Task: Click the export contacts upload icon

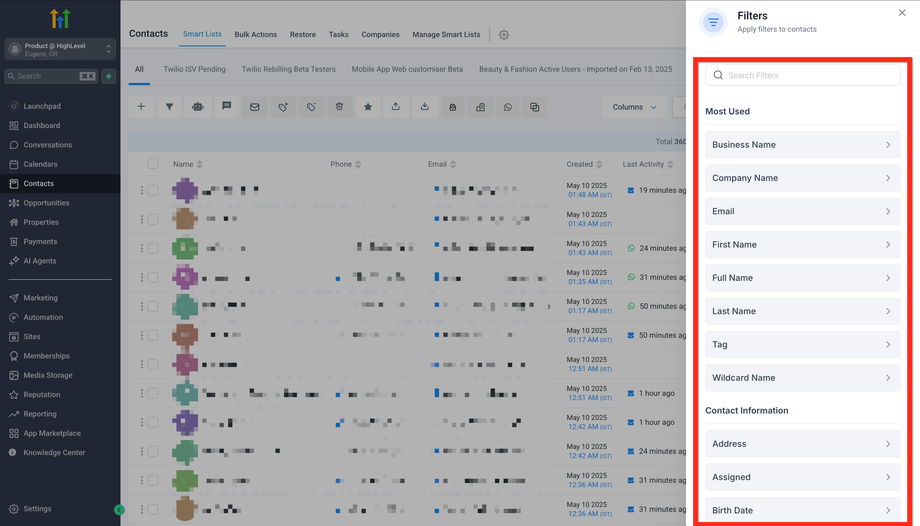Action: pyautogui.click(x=396, y=107)
